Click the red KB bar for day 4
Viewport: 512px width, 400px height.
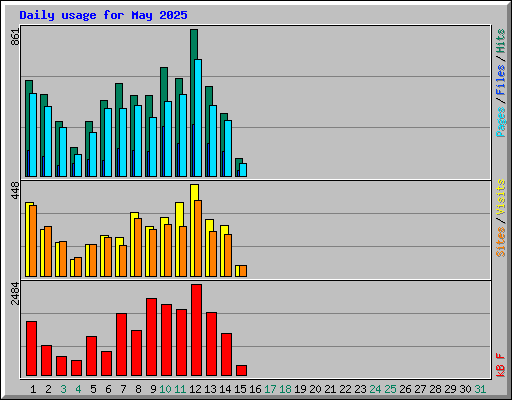click(x=76, y=368)
